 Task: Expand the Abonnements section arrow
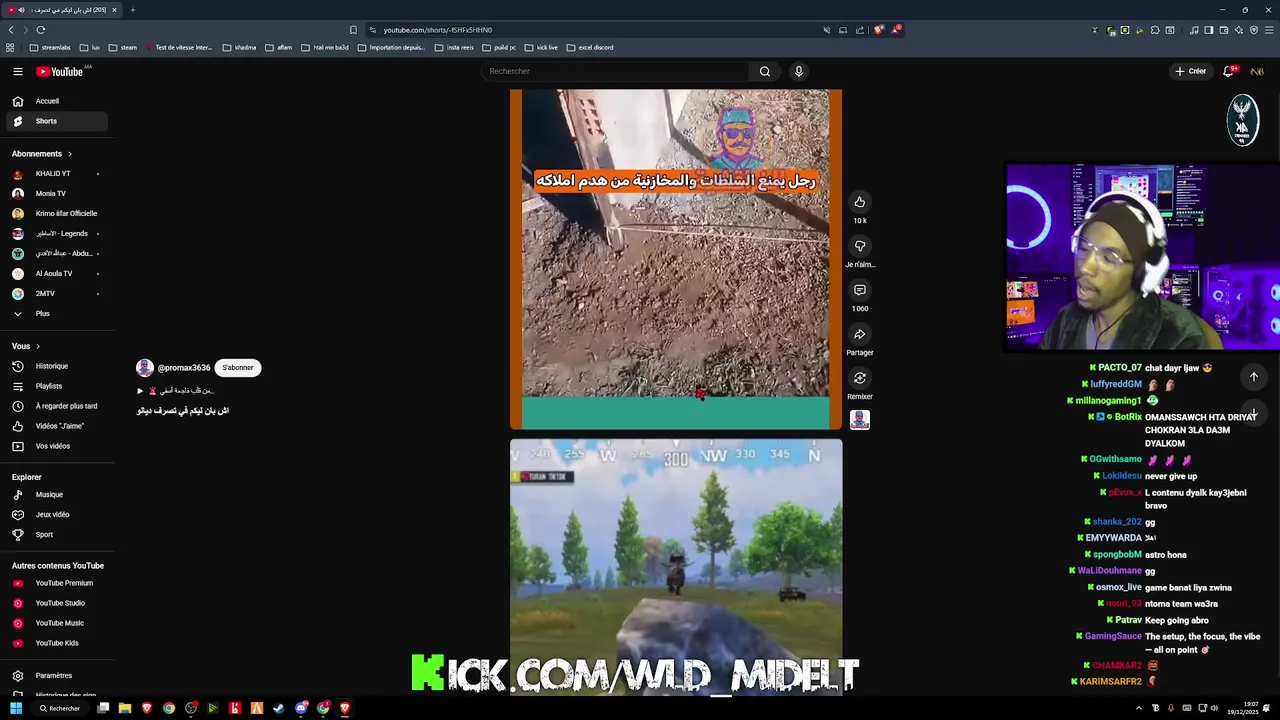point(70,154)
